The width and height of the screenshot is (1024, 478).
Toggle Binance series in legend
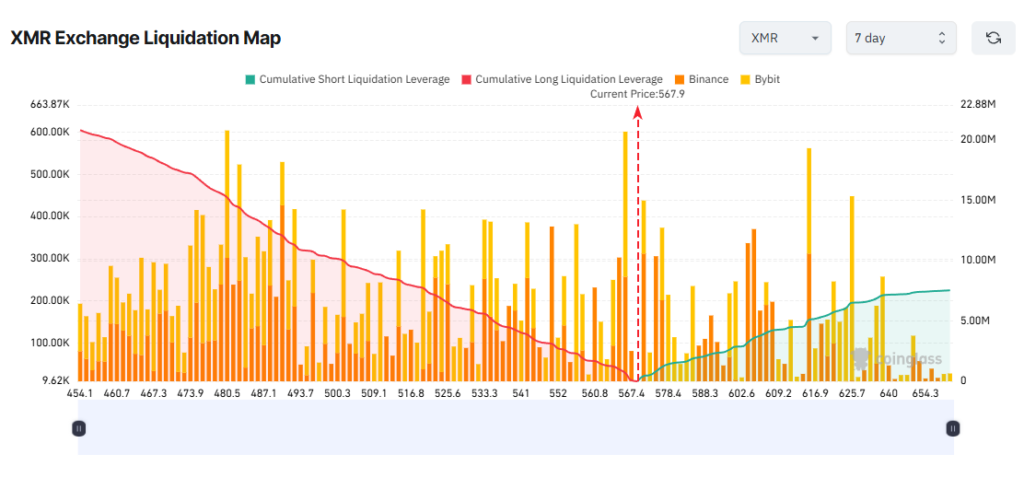pyautogui.click(x=701, y=80)
